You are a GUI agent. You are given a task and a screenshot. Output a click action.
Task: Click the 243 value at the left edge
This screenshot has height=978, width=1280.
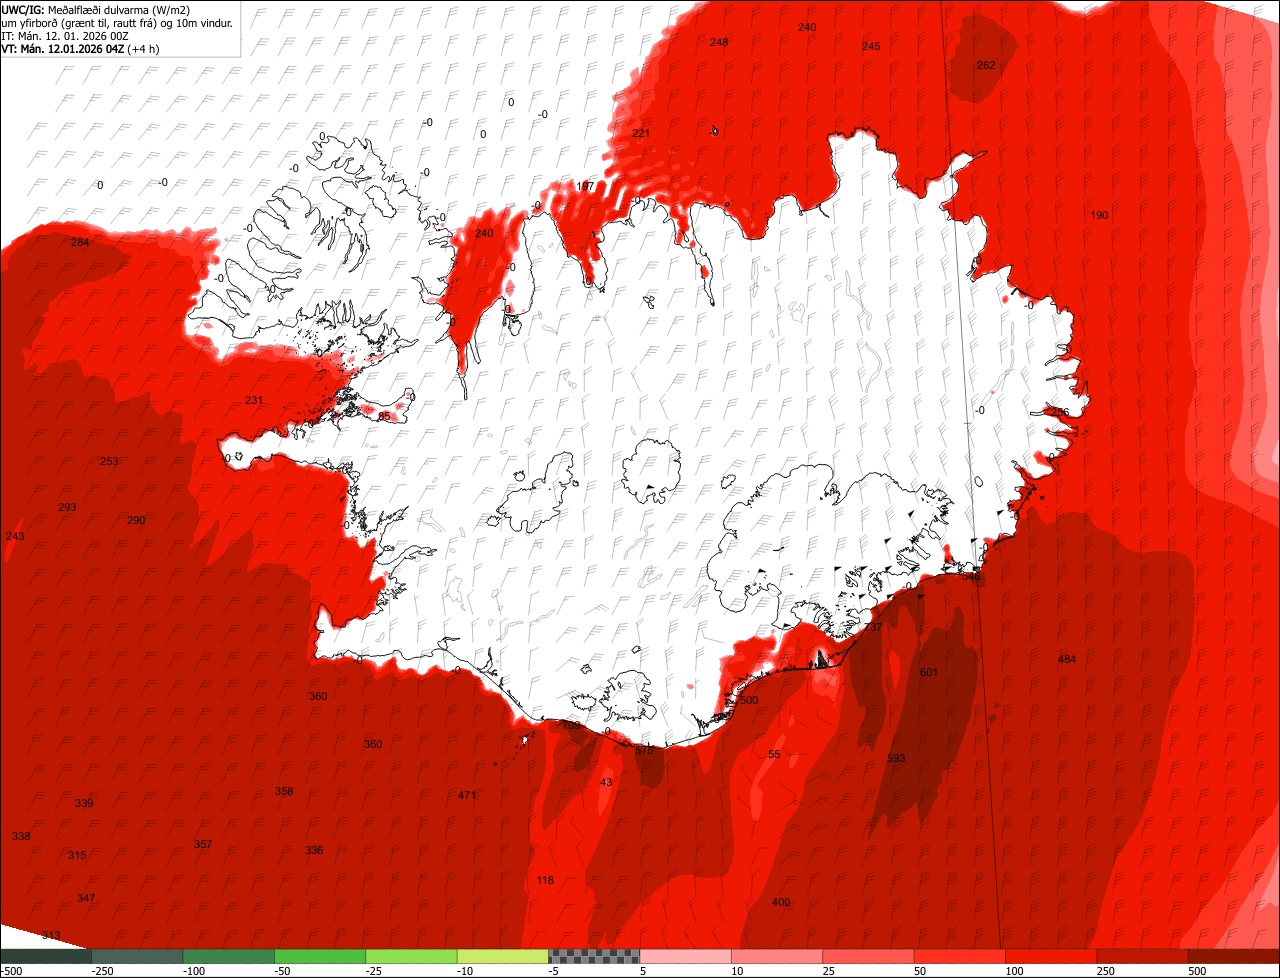(15, 536)
